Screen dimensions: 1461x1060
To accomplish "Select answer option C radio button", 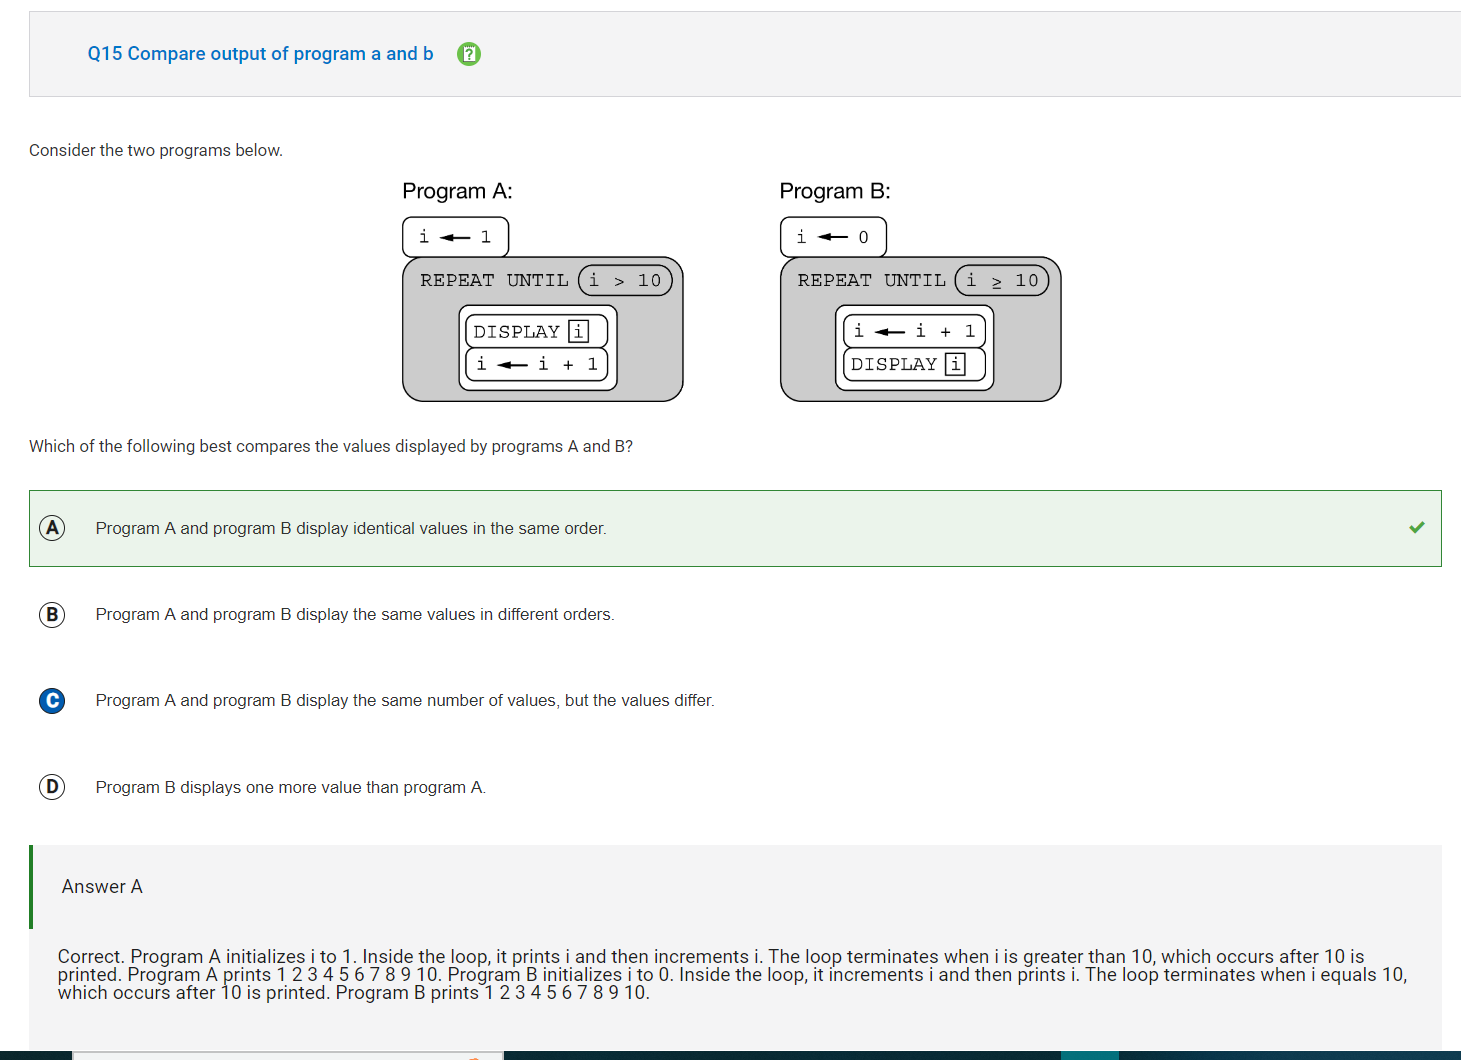I will [x=52, y=701].
